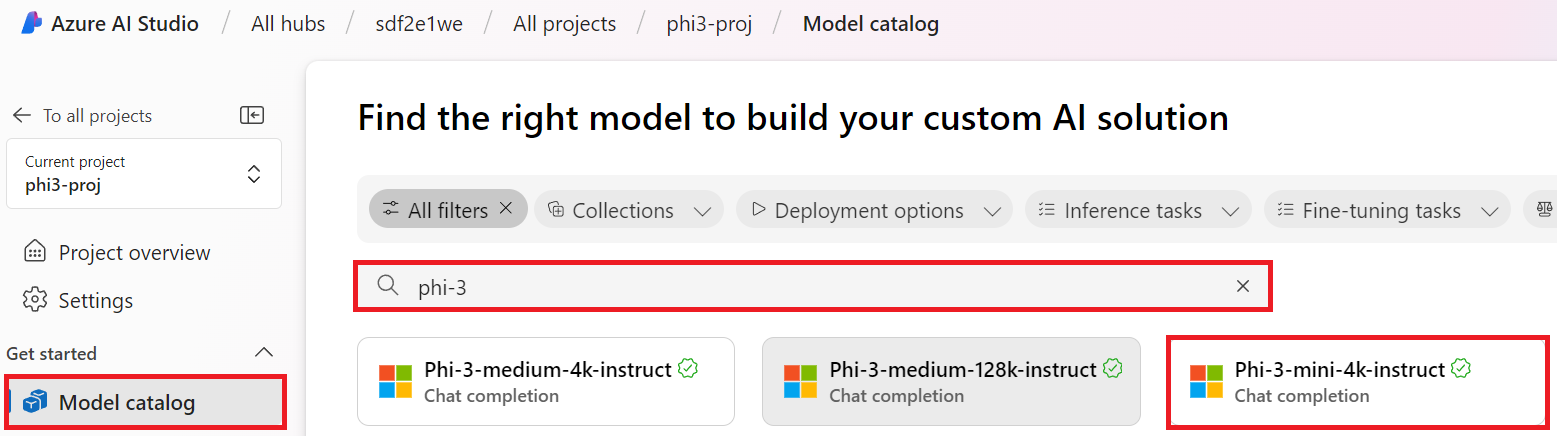
Task: Click the All filters button
Action: click(448, 210)
